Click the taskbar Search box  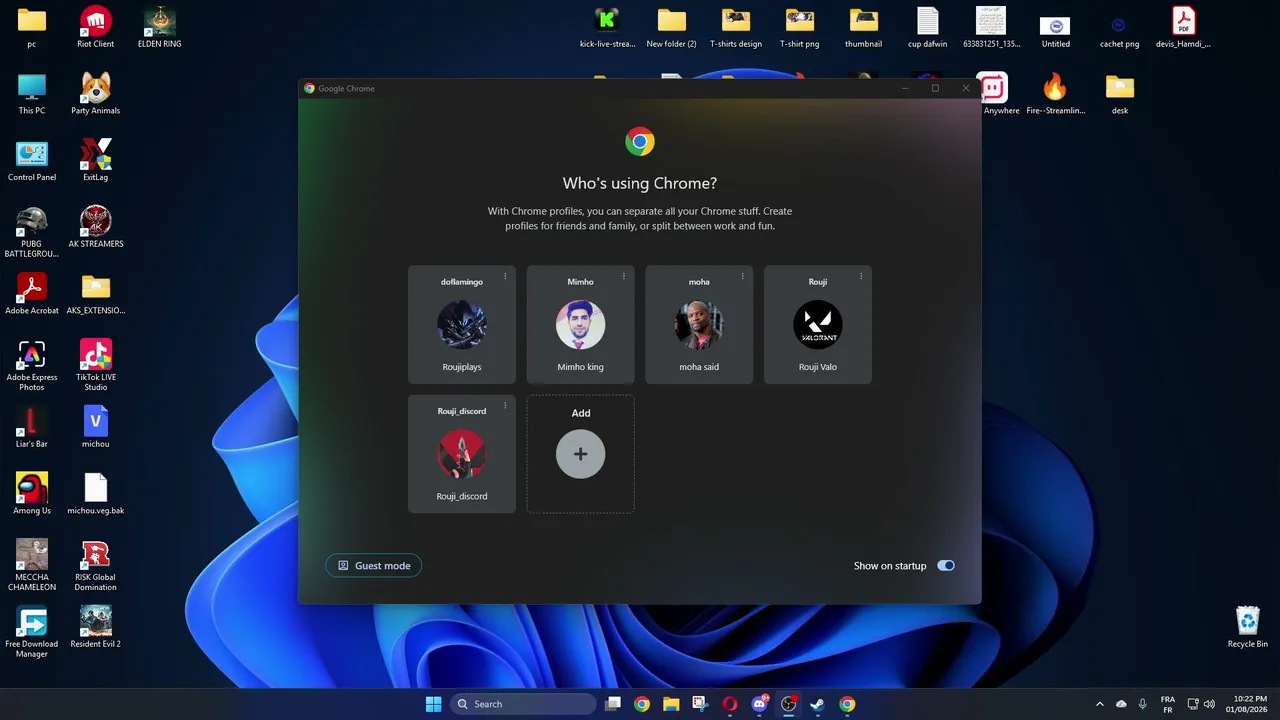click(523, 704)
